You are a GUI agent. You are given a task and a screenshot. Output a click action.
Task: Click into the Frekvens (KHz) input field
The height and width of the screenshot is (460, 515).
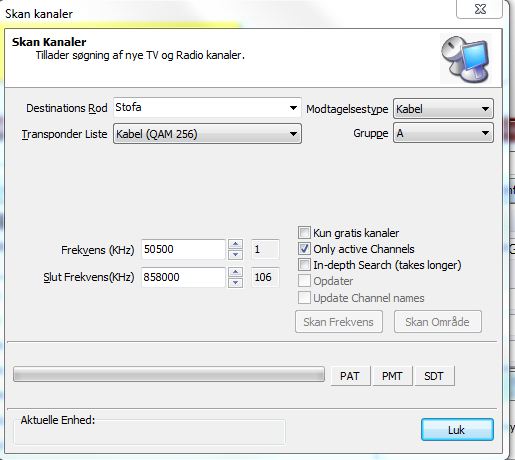pyautogui.click(x=183, y=249)
